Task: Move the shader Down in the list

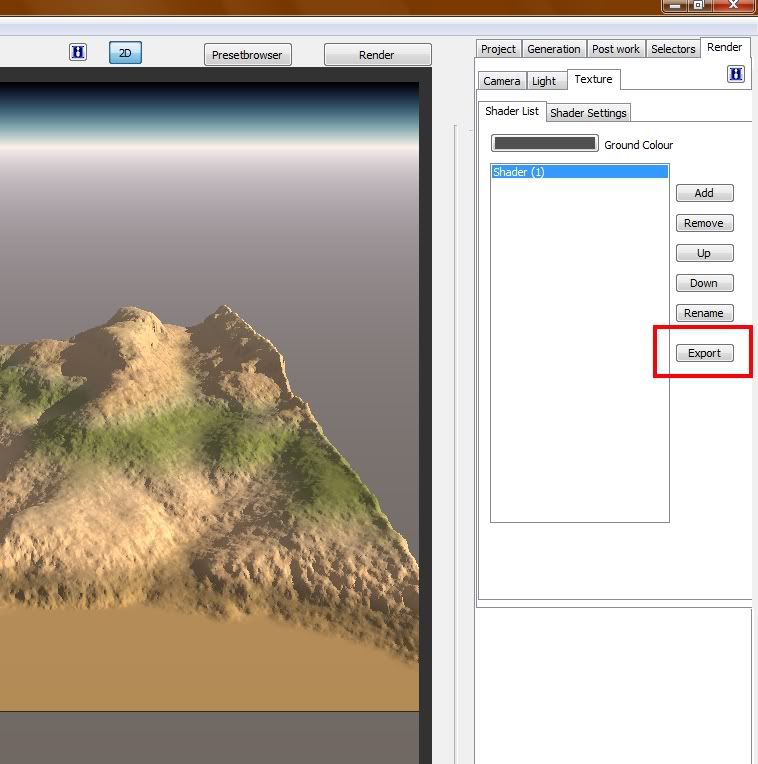Action: (x=704, y=283)
